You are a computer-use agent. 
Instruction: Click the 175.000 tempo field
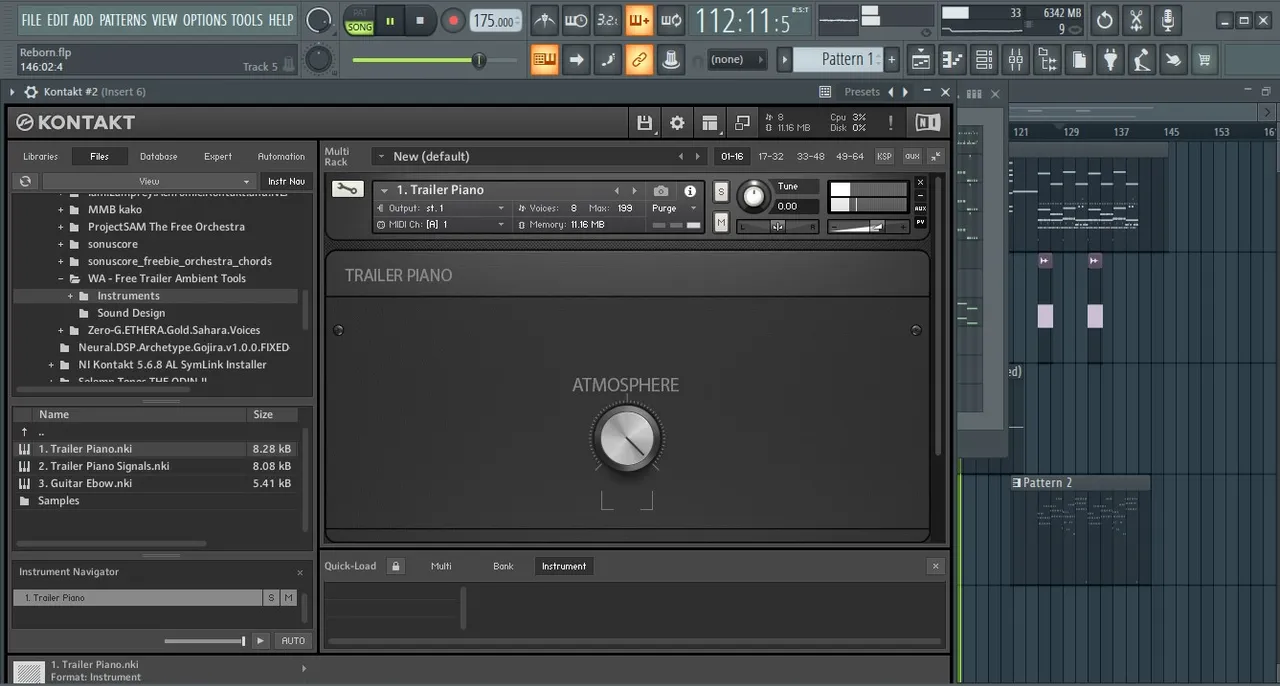coord(496,20)
